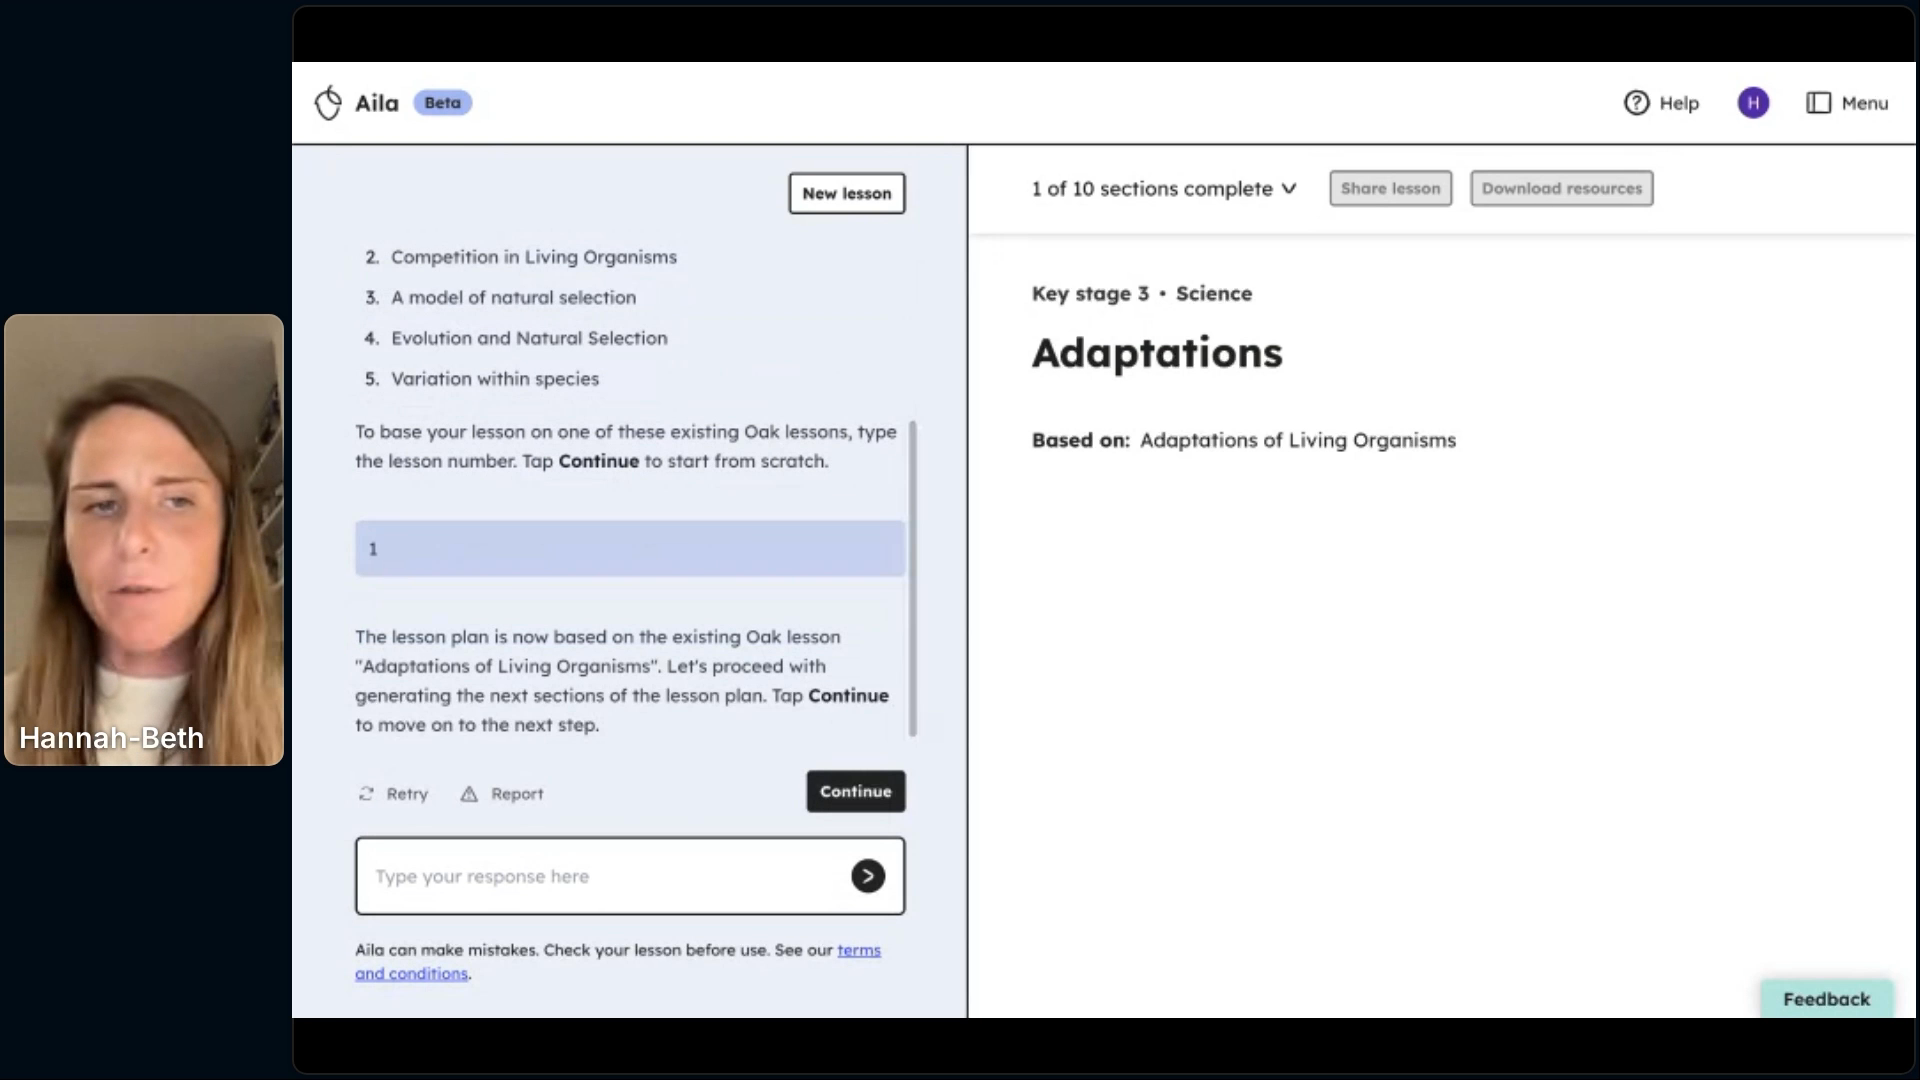The height and width of the screenshot is (1080, 1920).
Task: Open the terms and conditions link
Action: point(858,950)
